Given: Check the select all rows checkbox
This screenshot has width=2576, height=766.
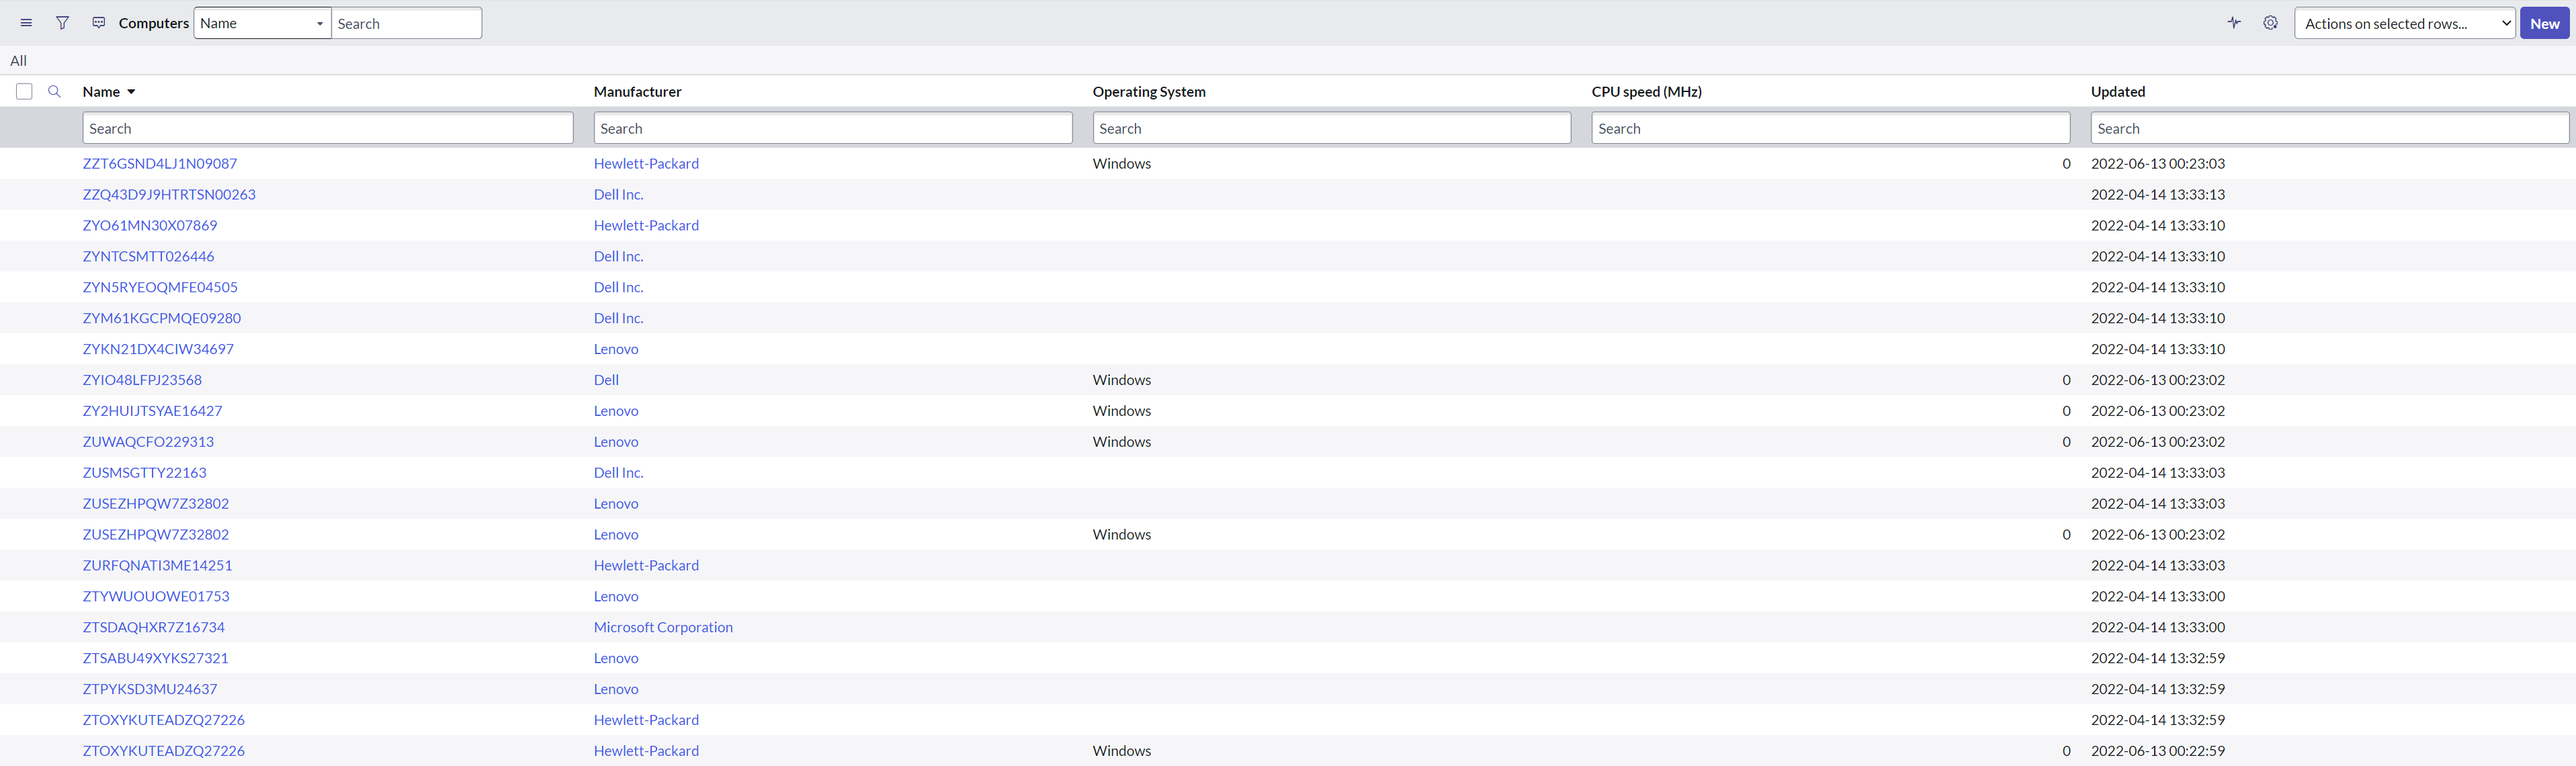Looking at the screenshot, I should pos(24,91).
